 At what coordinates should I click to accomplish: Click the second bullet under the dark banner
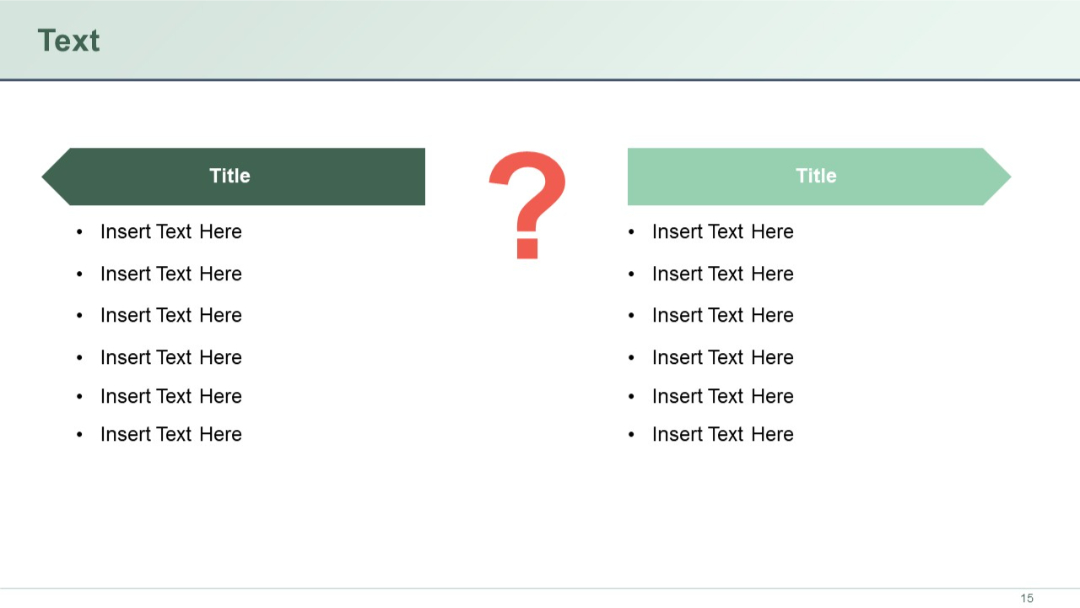[x=170, y=273]
